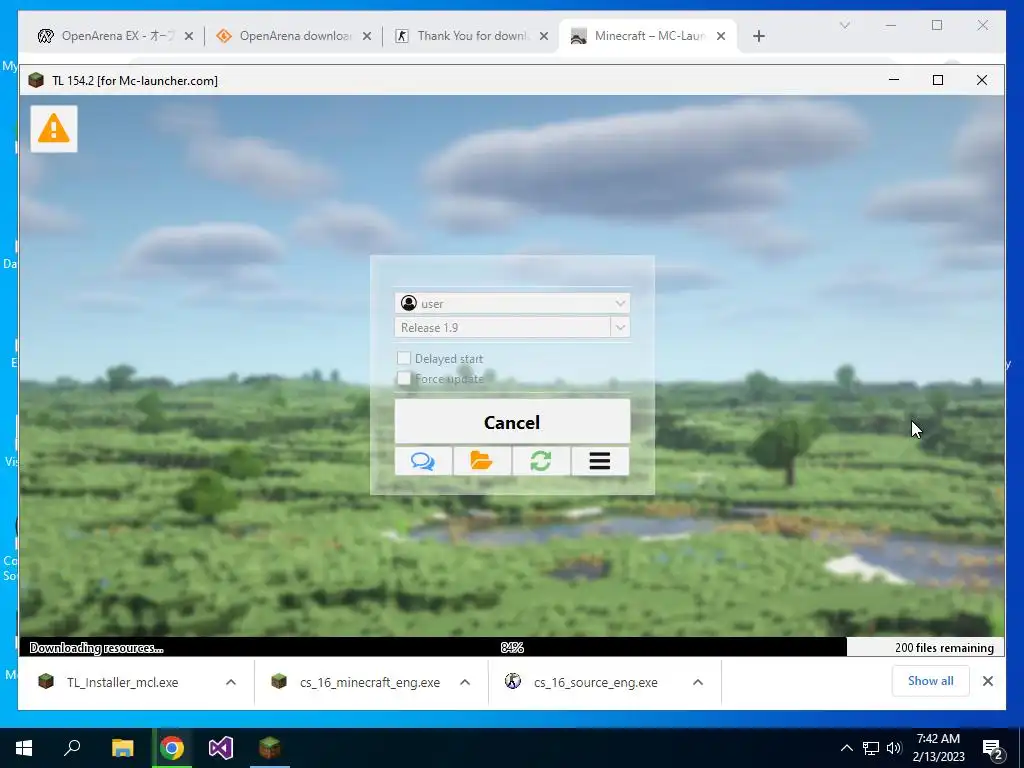
Task: Click the cs_16_source_eng.exe download file icon
Action: point(513,682)
